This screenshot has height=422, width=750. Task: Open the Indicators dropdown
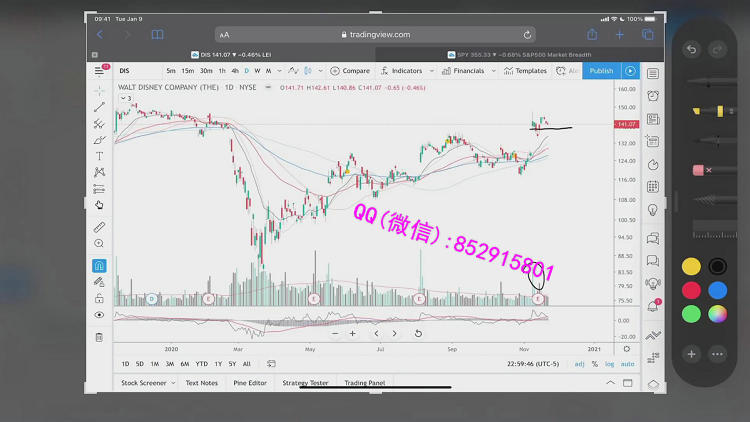click(x=406, y=71)
